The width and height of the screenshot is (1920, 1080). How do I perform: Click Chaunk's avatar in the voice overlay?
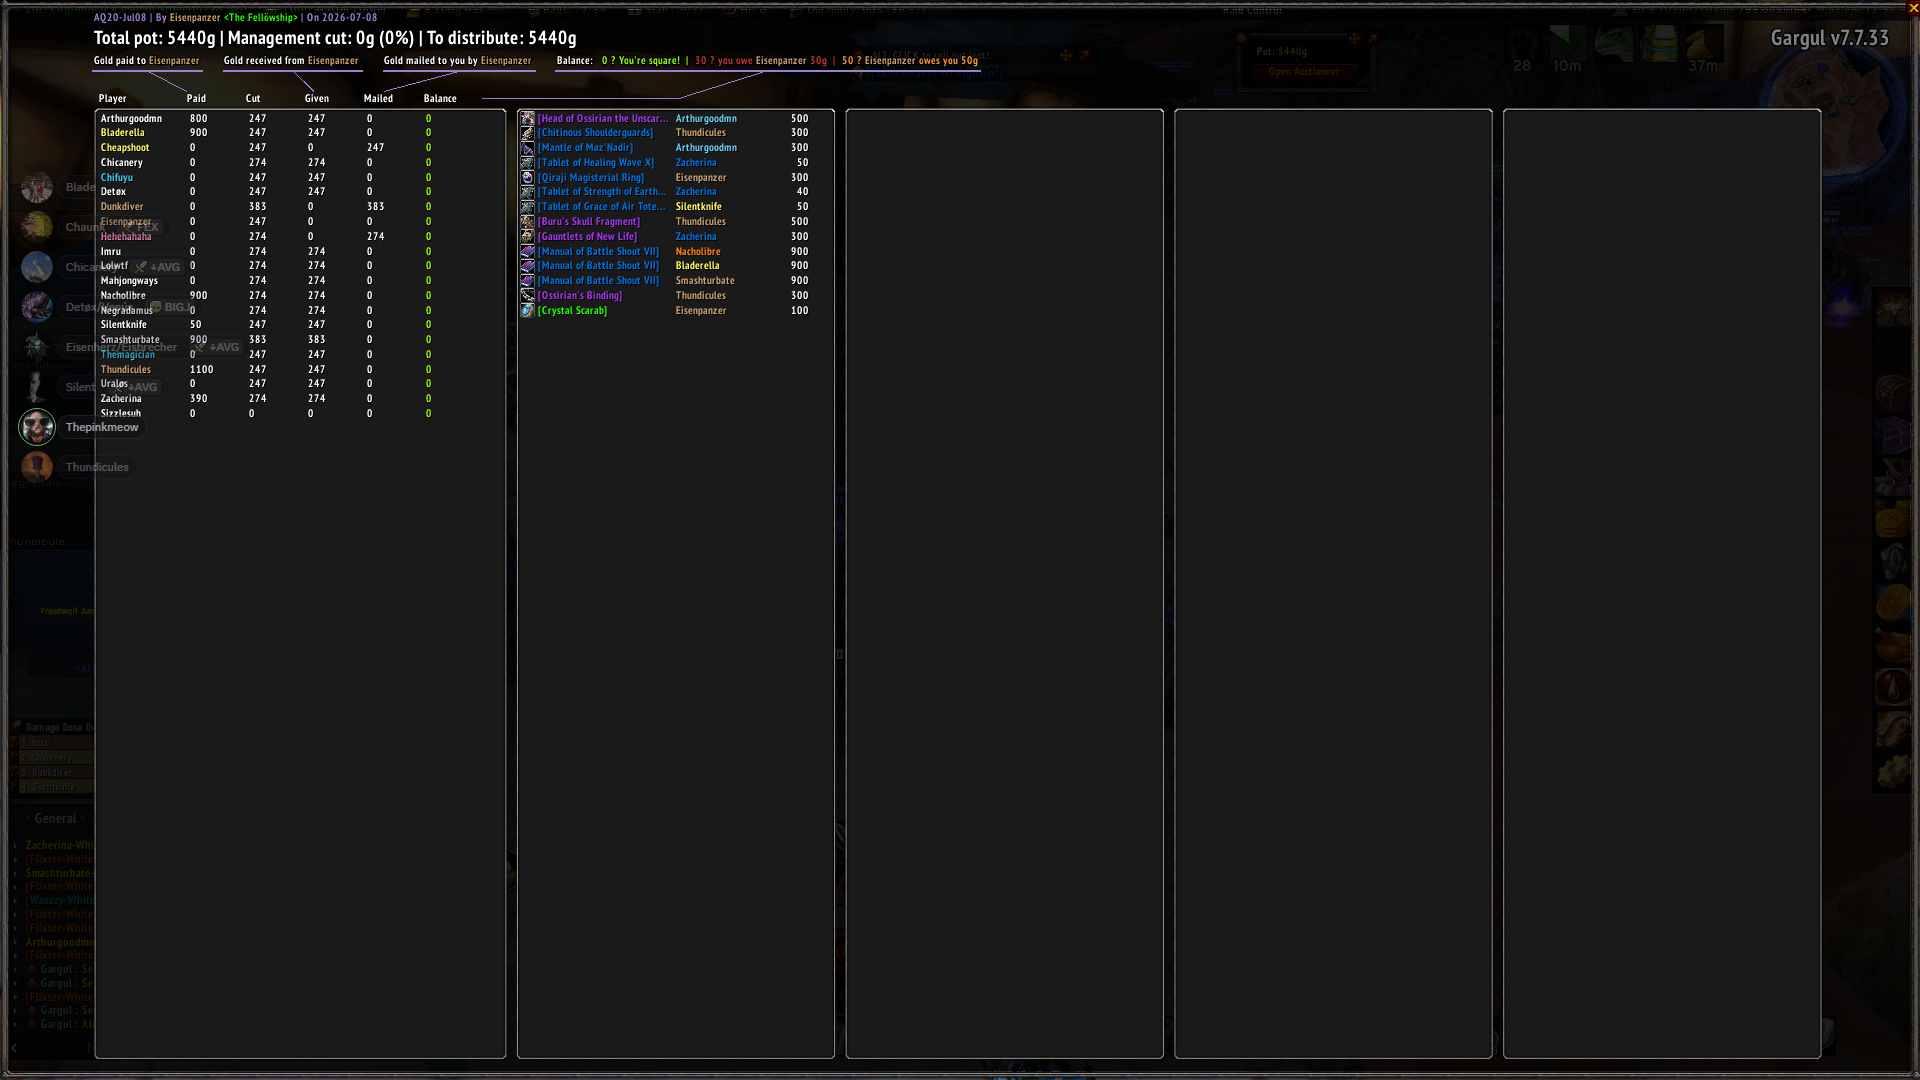[37, 227]
